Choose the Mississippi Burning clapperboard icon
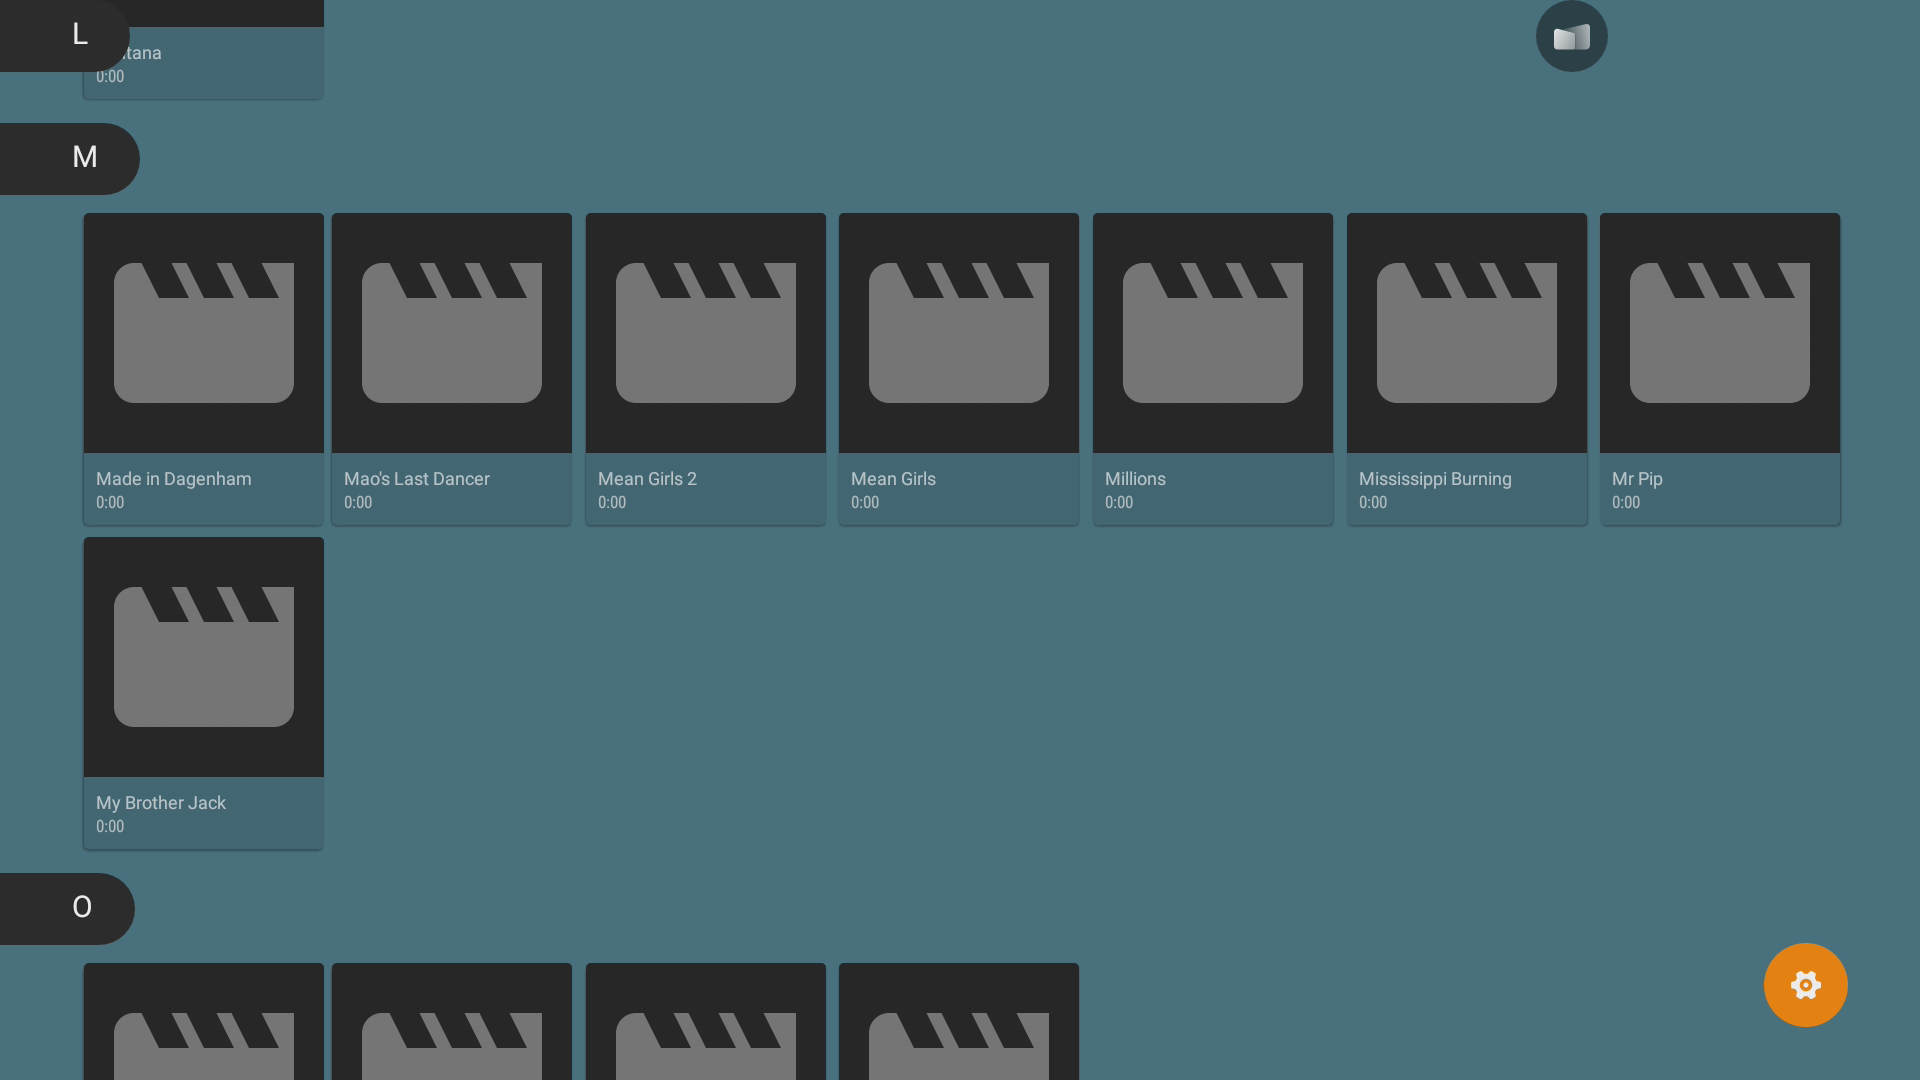The width and height of the screenshot is (1920, 1080). click(1467, 333)
